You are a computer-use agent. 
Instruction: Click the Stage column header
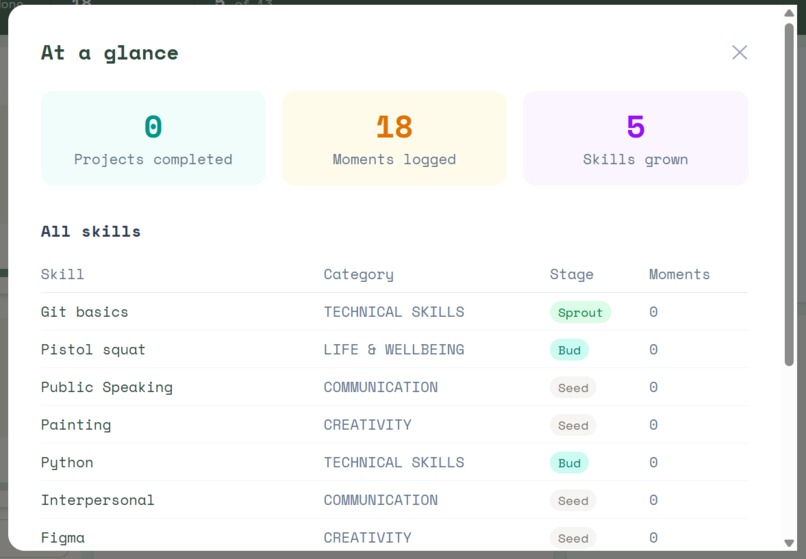point(572,275)
